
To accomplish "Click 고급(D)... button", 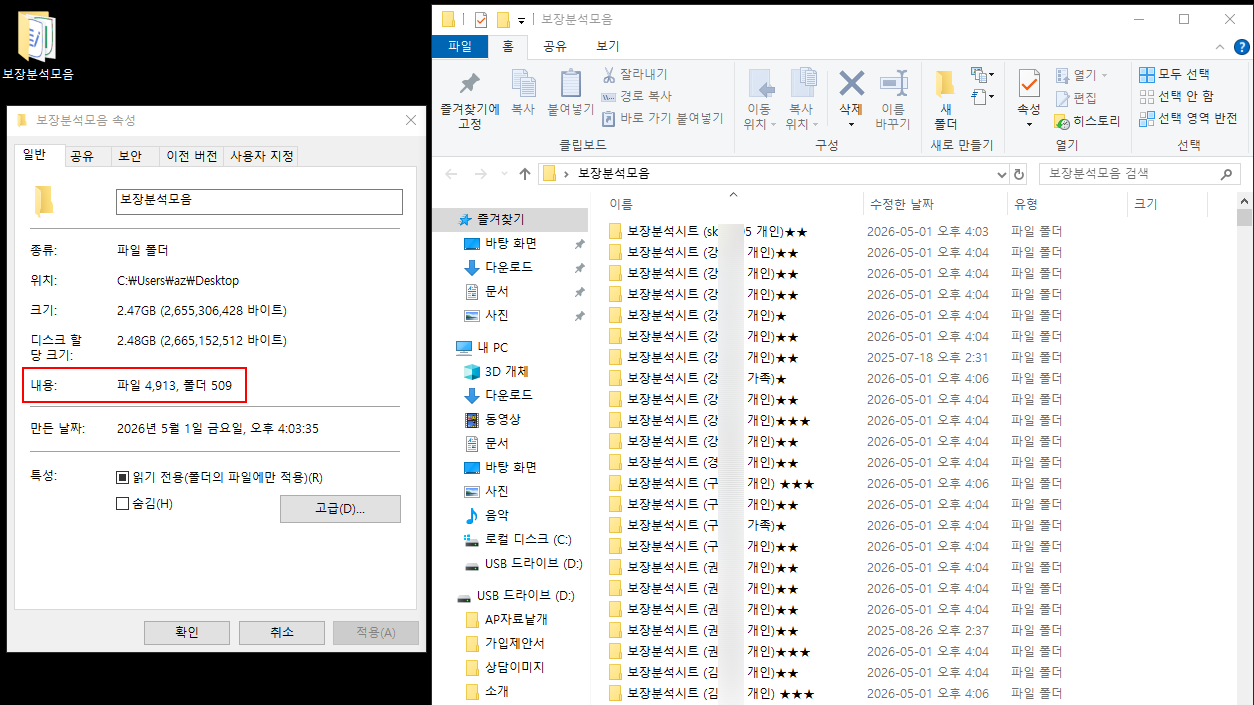I will coord(340,509).
